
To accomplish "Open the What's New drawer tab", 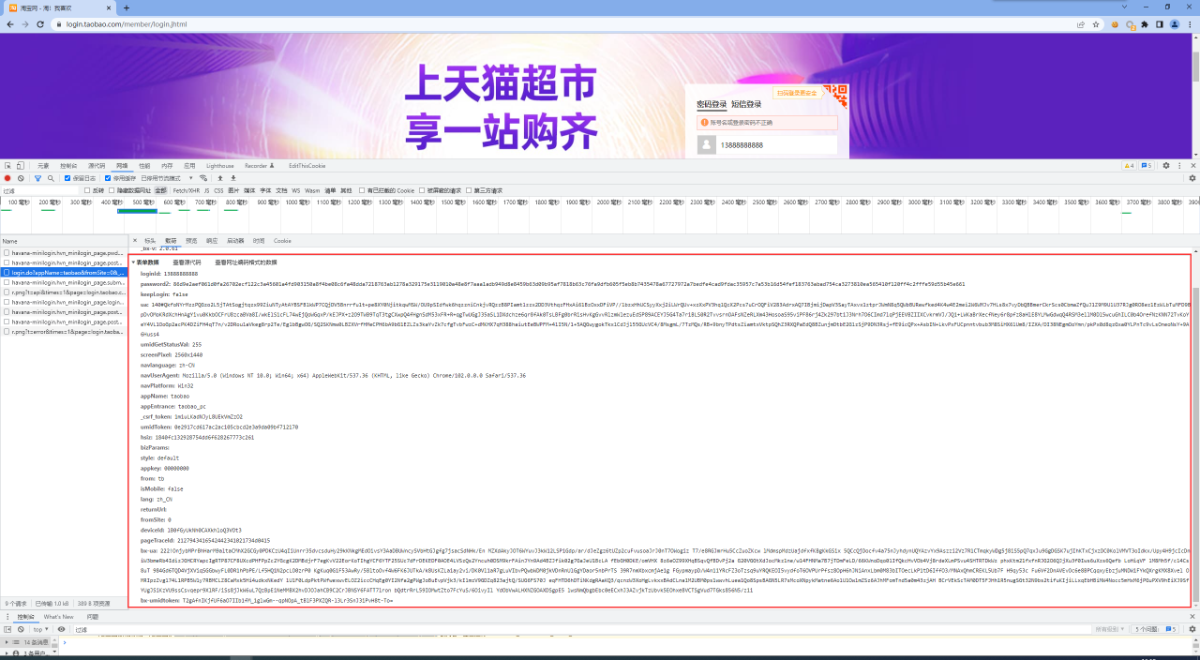I will [x=58, y=617].
